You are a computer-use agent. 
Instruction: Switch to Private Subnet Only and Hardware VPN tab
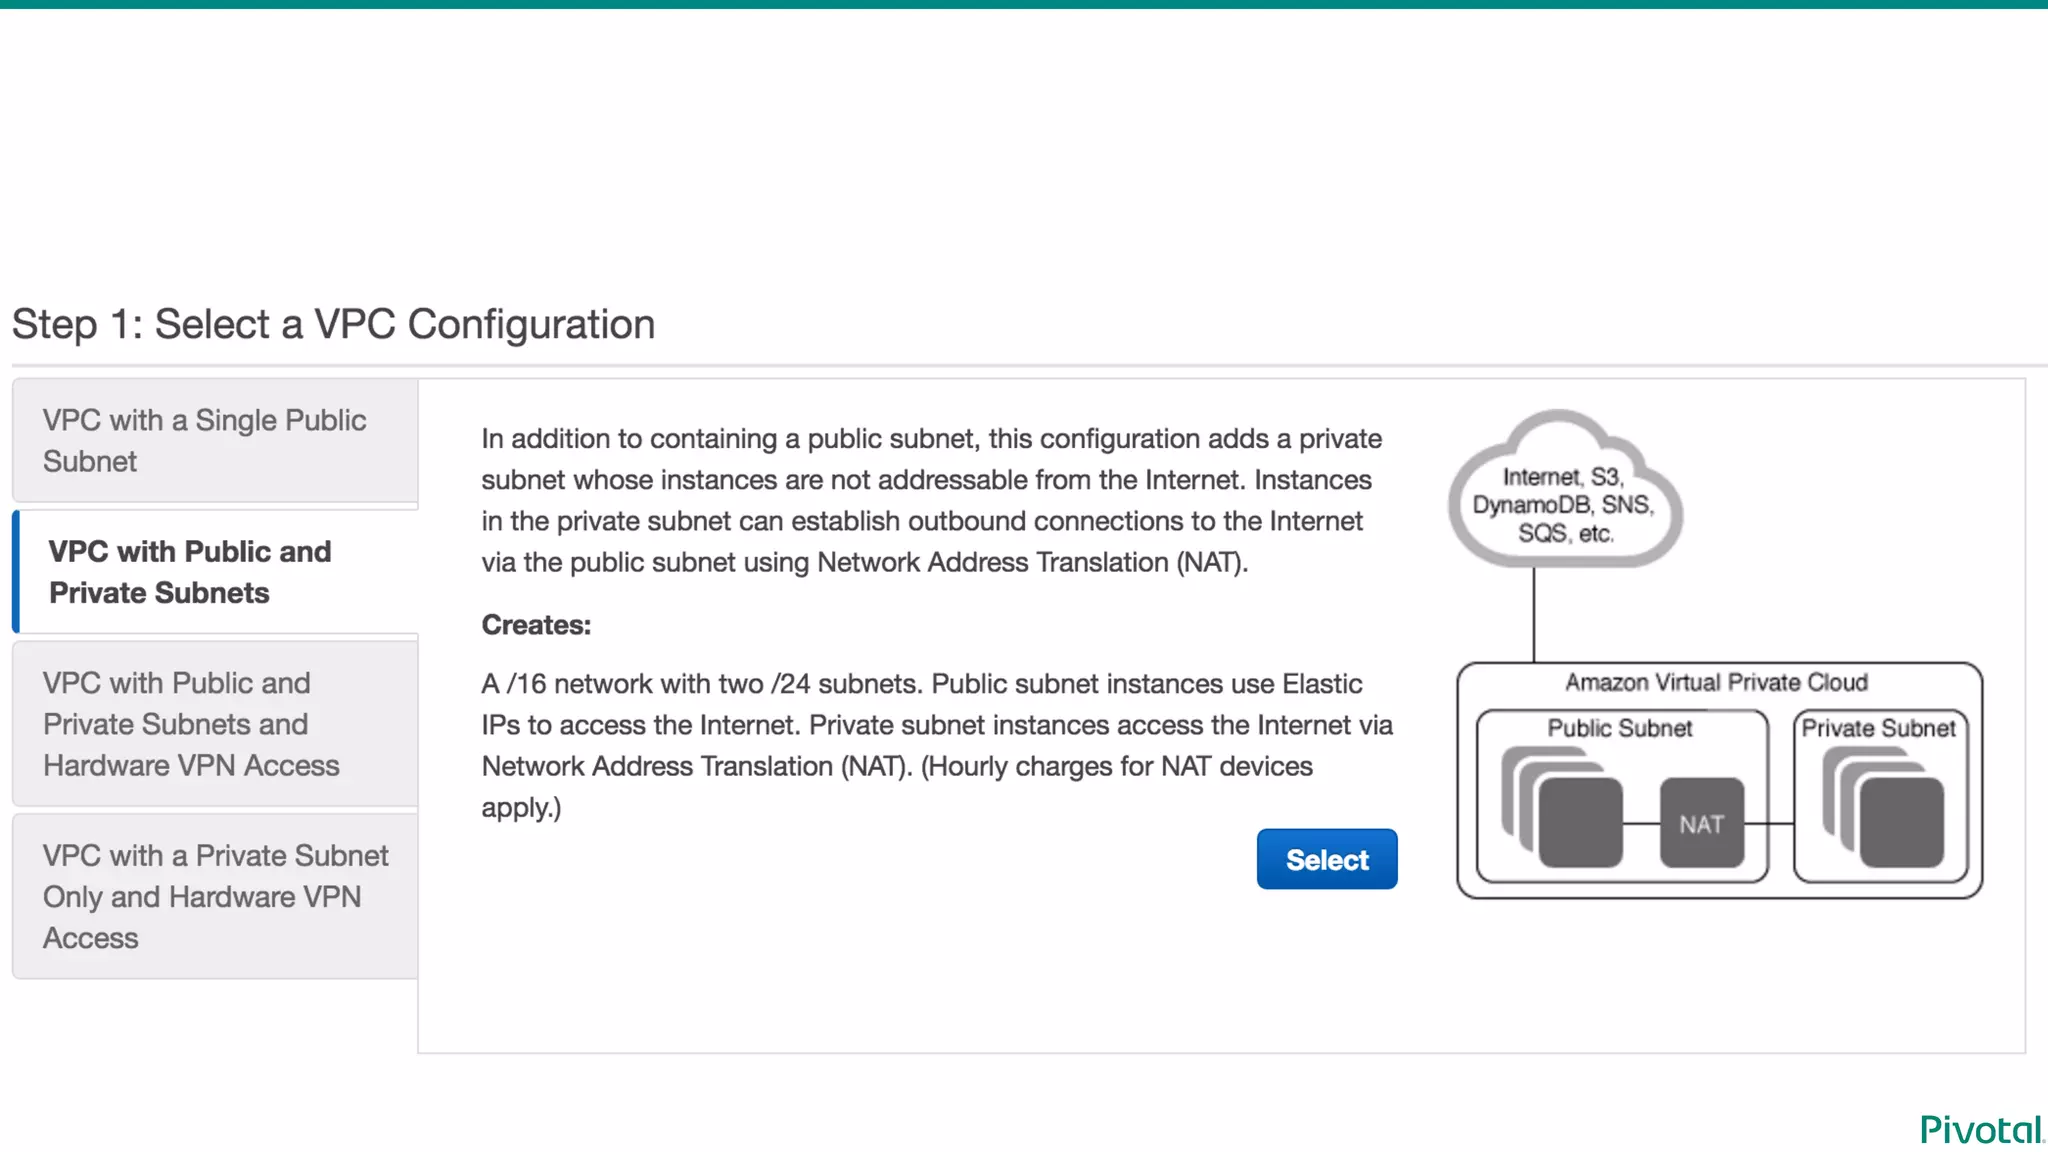(215, 896)
